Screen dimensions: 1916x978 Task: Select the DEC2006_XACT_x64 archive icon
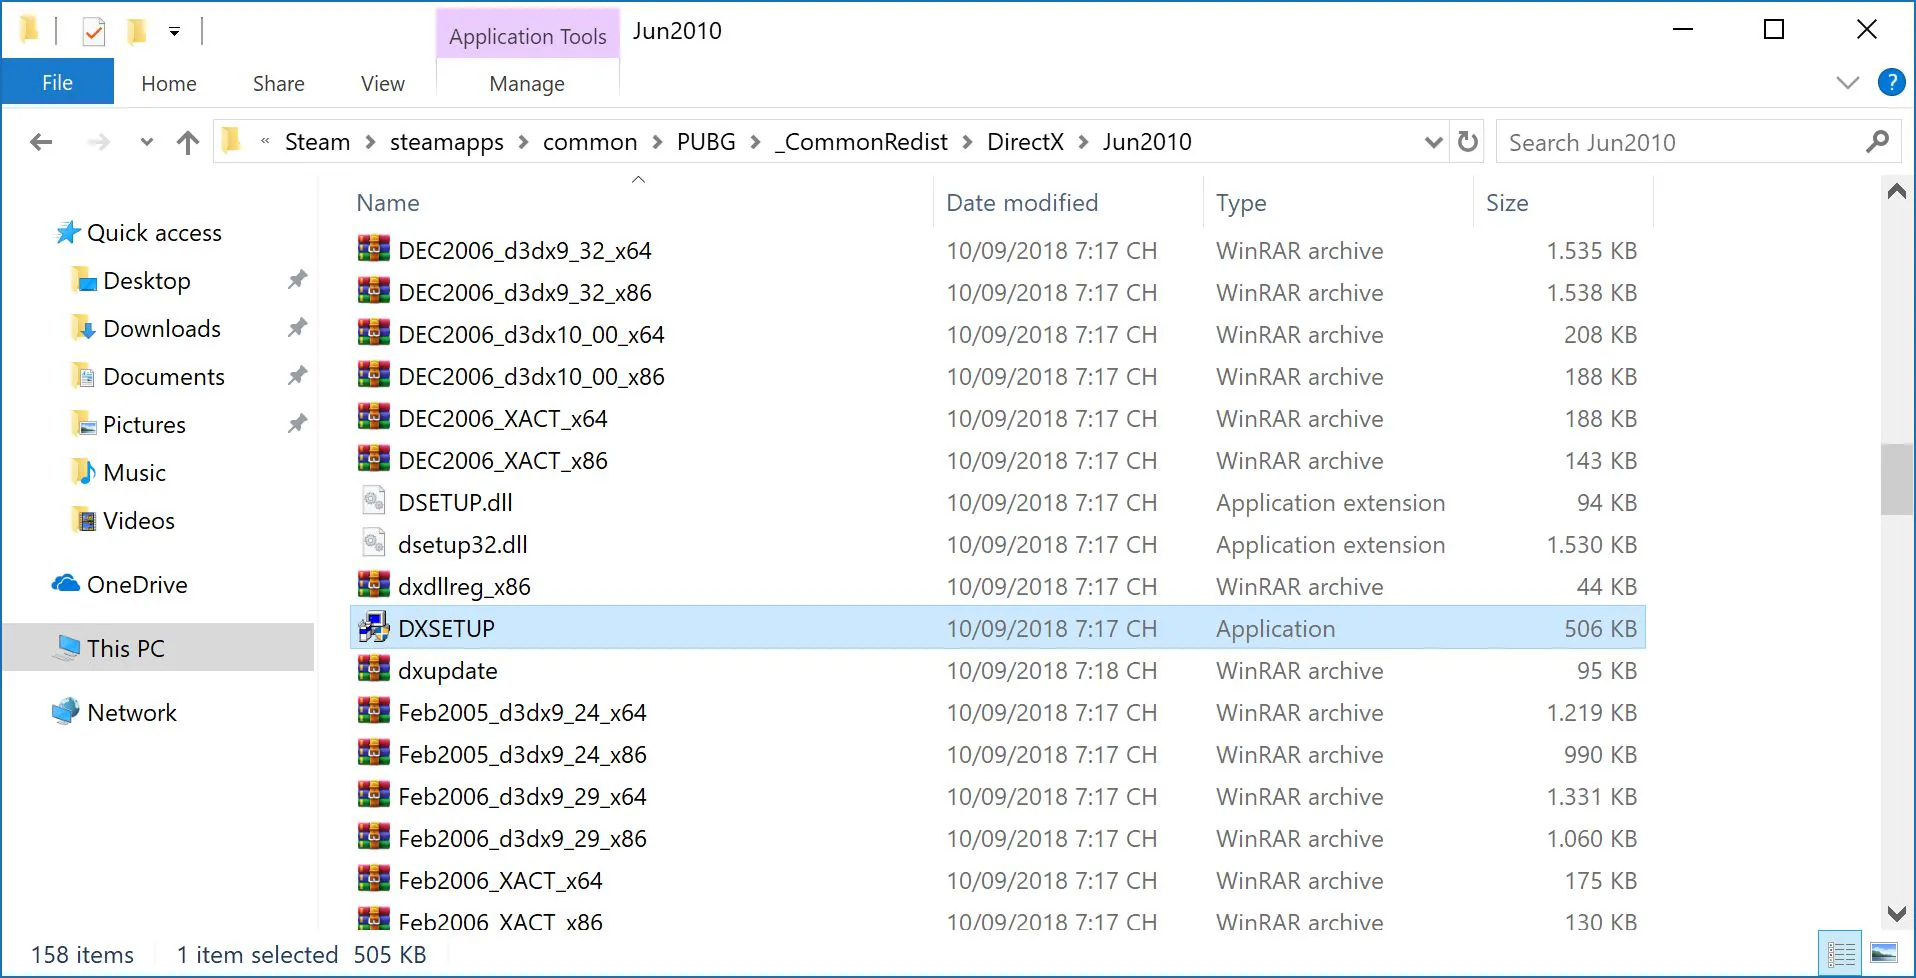click(373, 418)
